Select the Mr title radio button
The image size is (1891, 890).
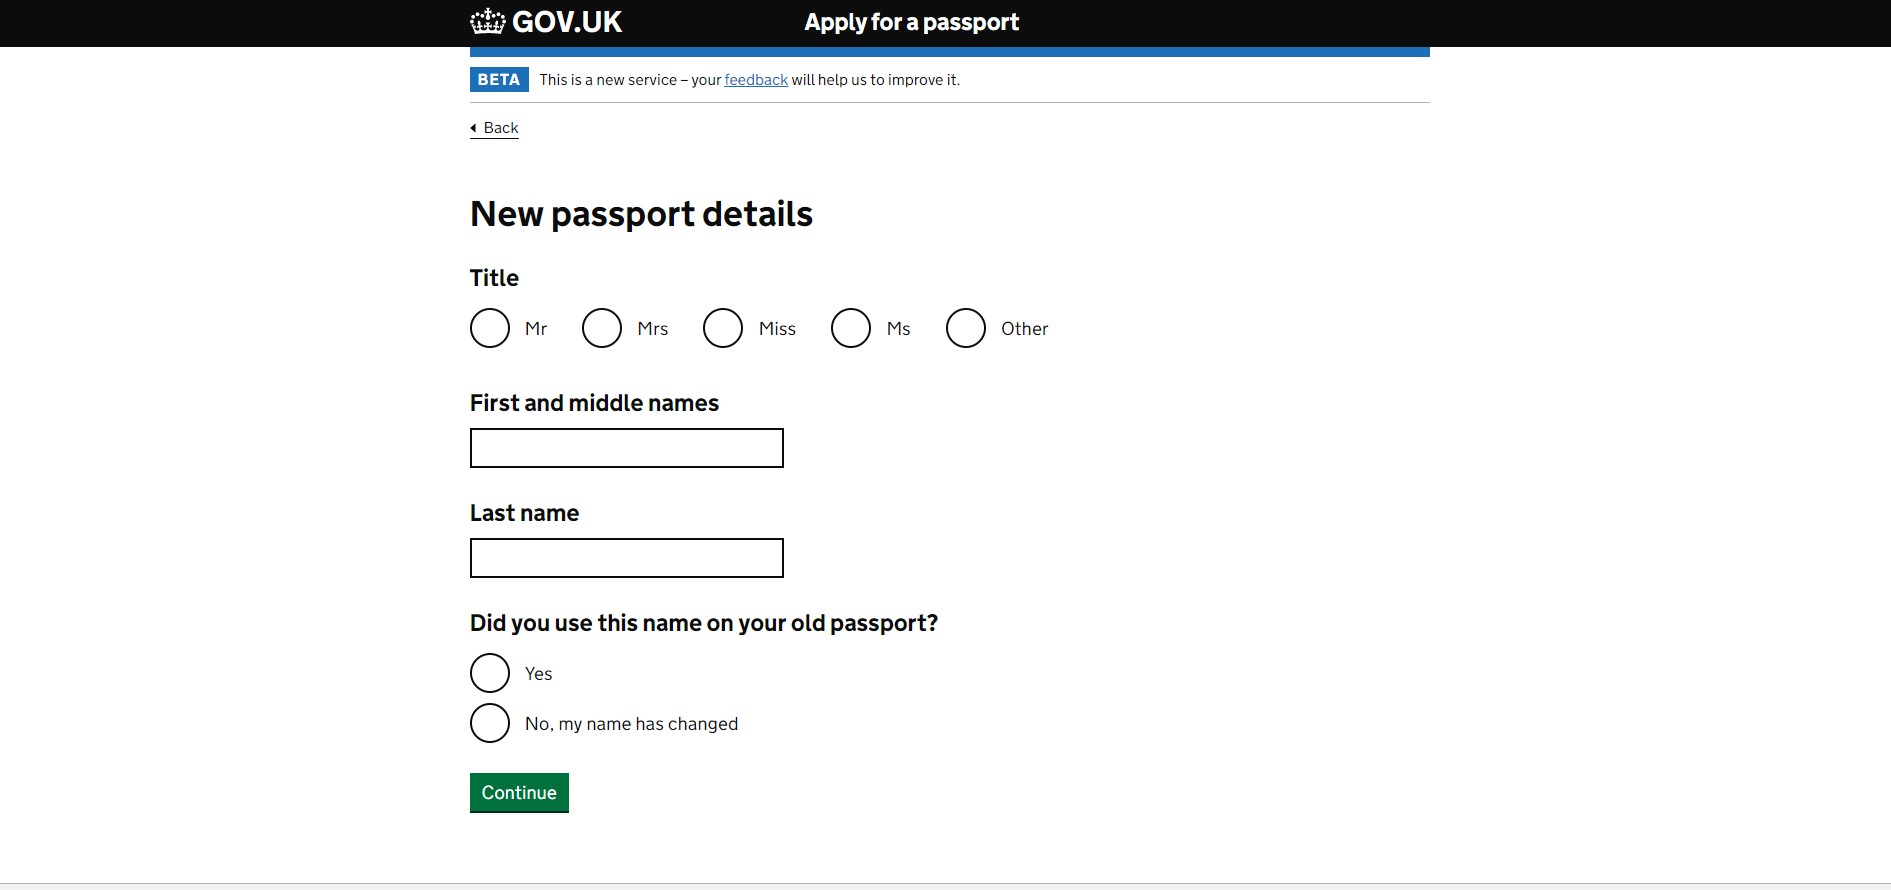(490, 328)
